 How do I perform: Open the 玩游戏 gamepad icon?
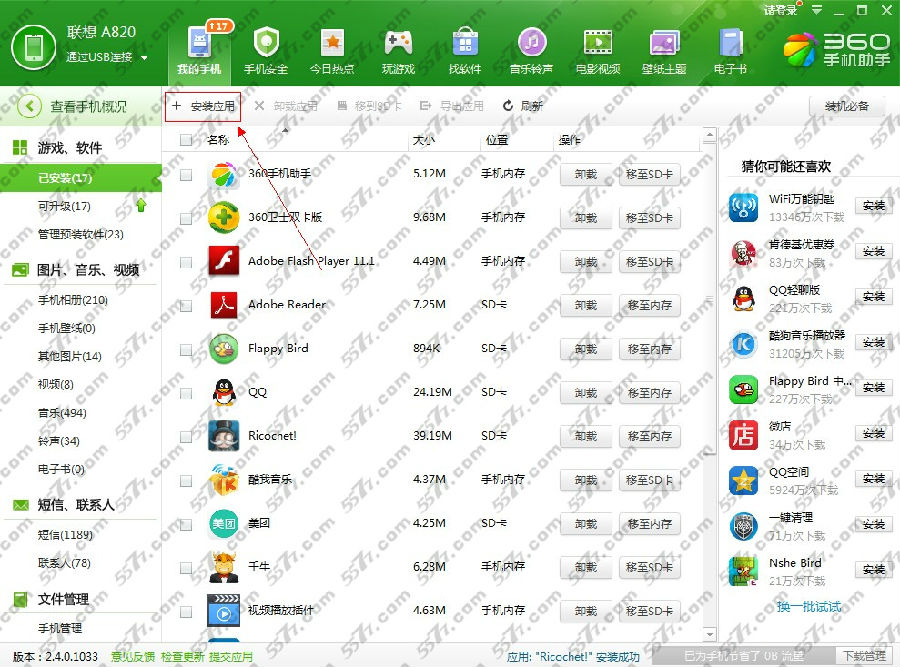(x=398, y=42)
